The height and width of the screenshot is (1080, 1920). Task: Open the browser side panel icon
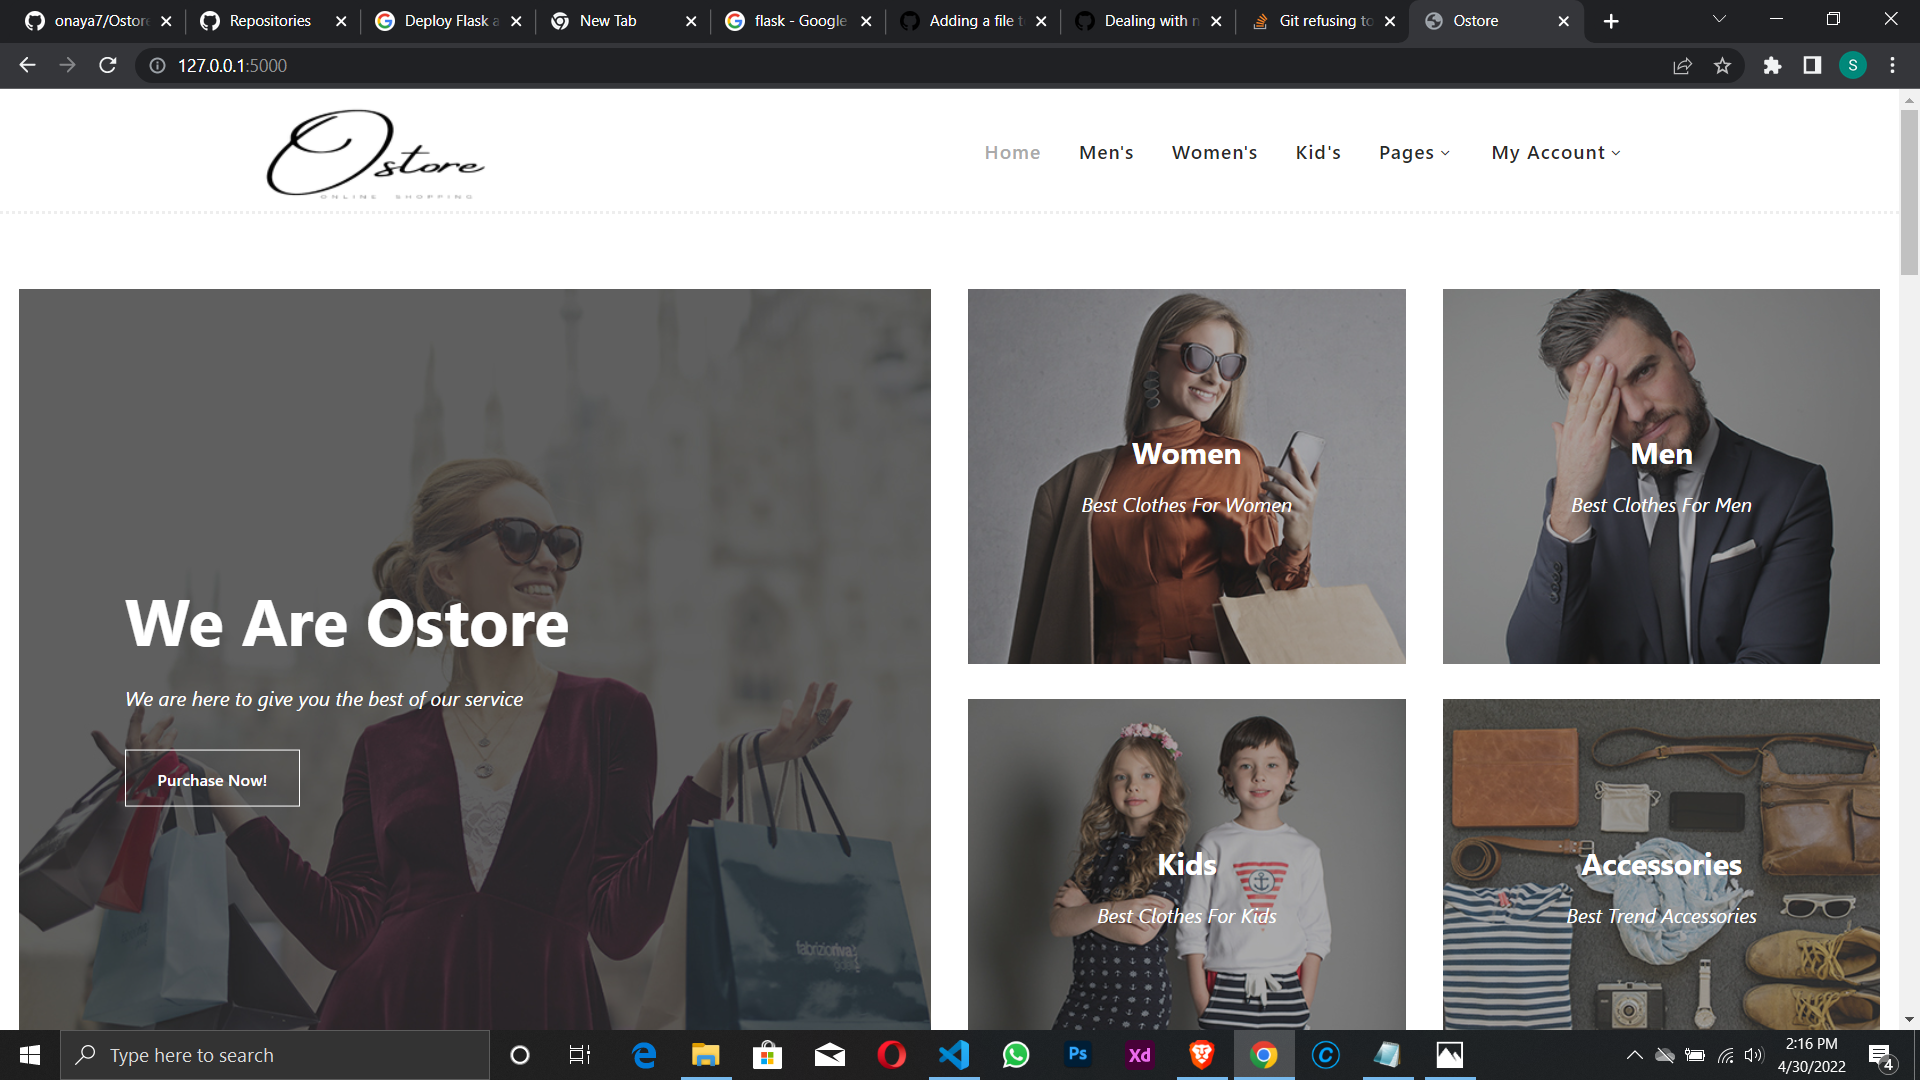point(1812,65)
